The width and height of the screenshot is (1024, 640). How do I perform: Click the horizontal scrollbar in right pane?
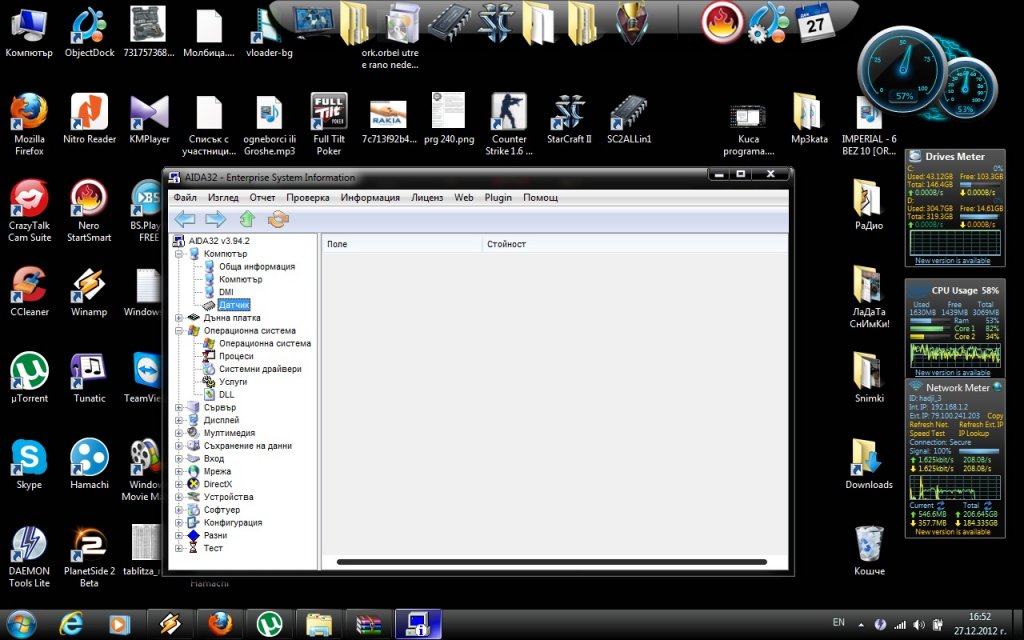click(552, 562)
